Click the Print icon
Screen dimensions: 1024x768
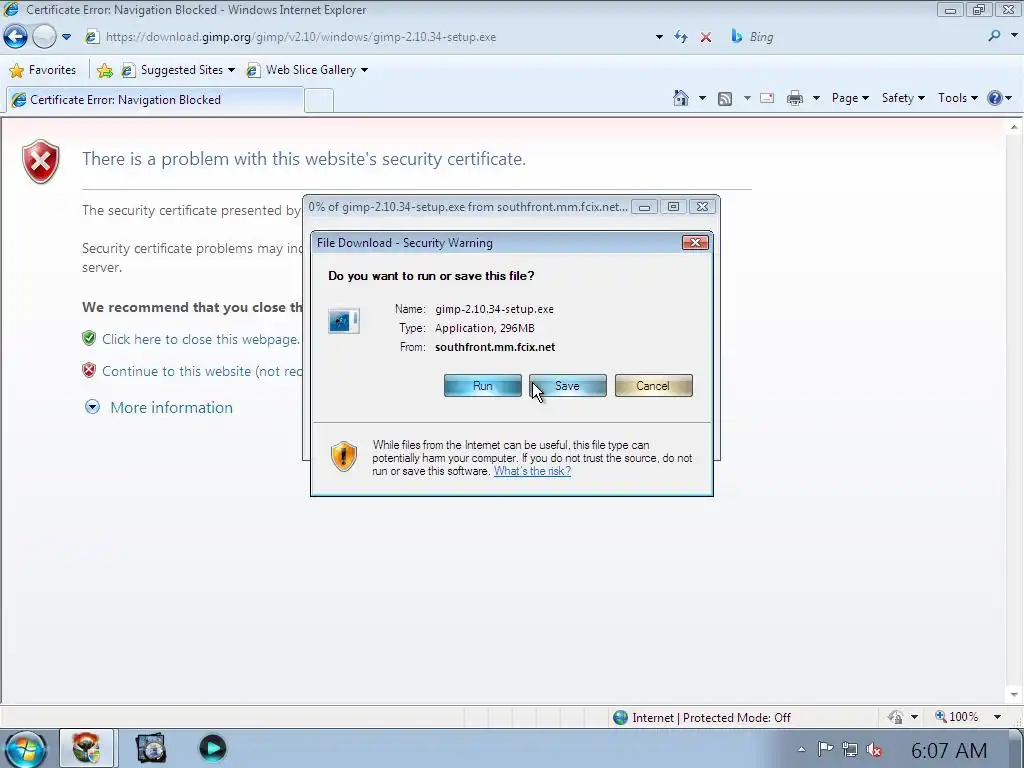(x=795, y=99)
